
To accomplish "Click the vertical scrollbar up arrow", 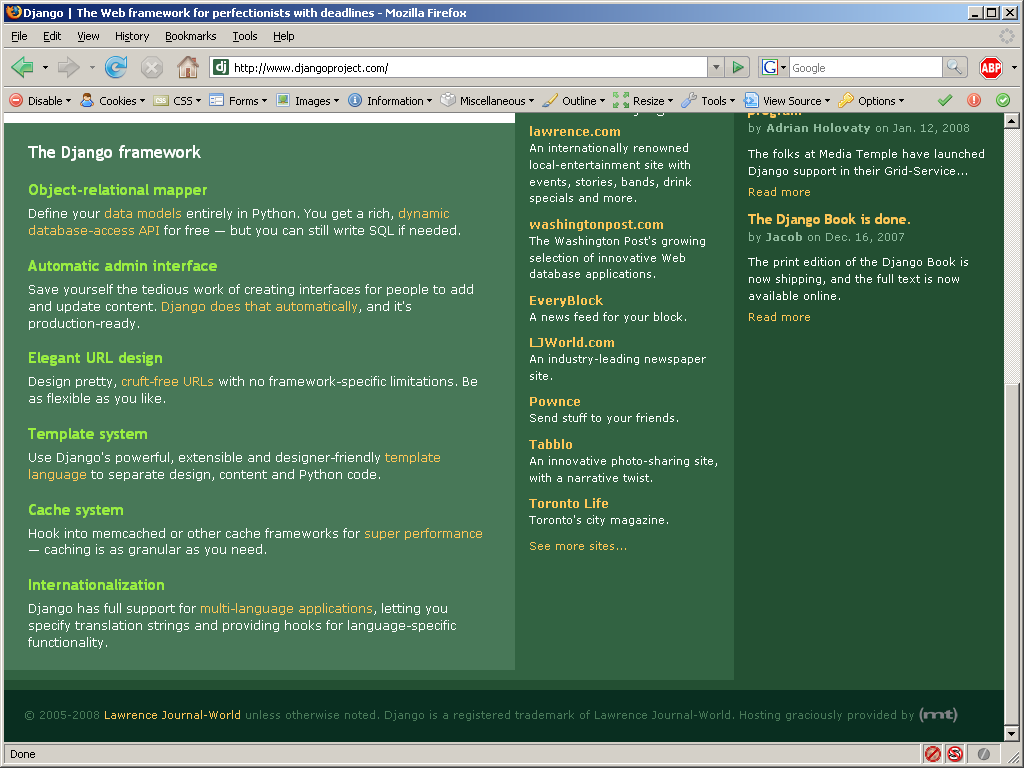I will point(1012,121).
